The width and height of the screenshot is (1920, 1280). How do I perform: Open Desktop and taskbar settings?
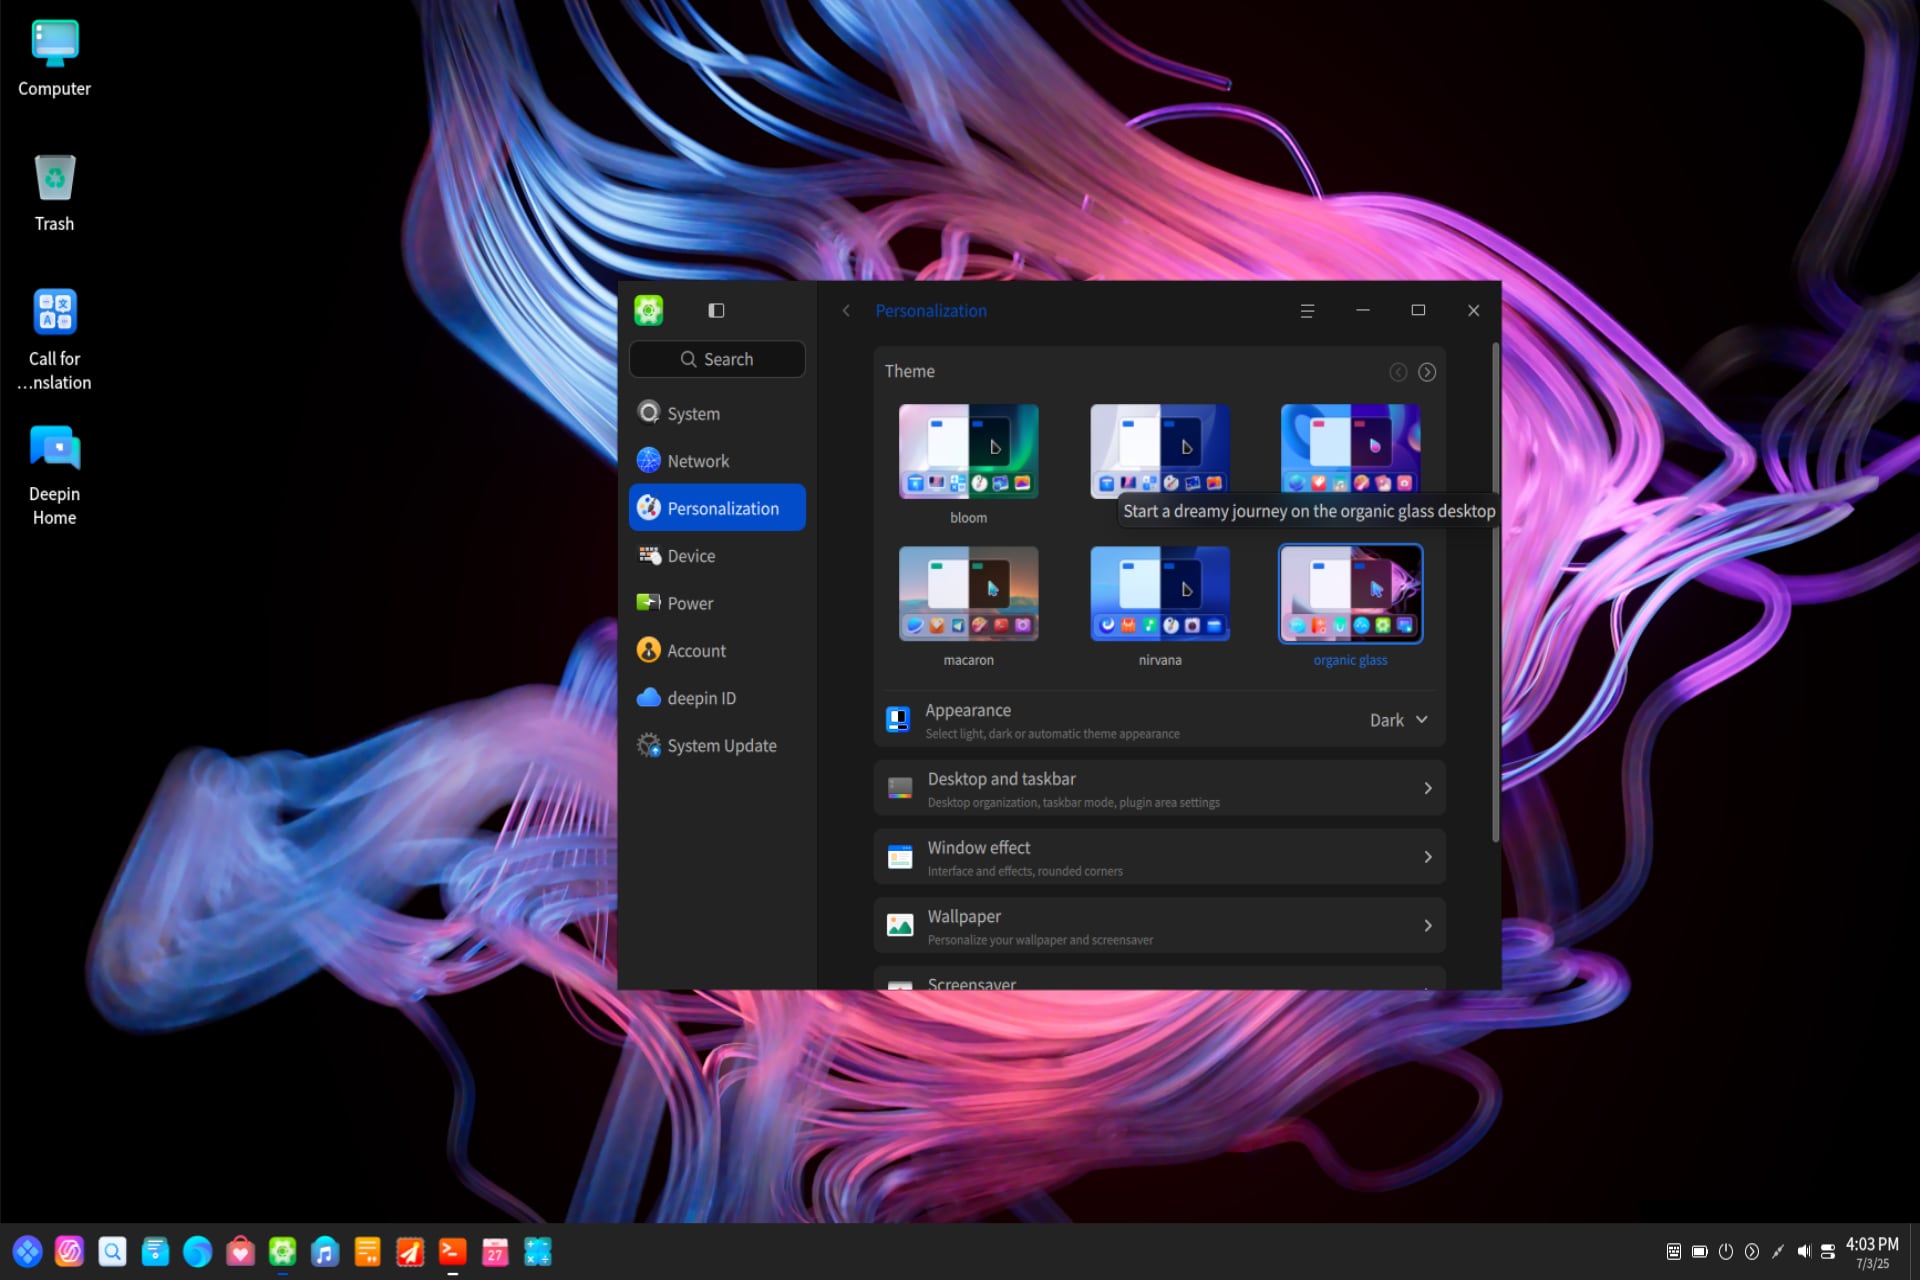[1158, 788]
